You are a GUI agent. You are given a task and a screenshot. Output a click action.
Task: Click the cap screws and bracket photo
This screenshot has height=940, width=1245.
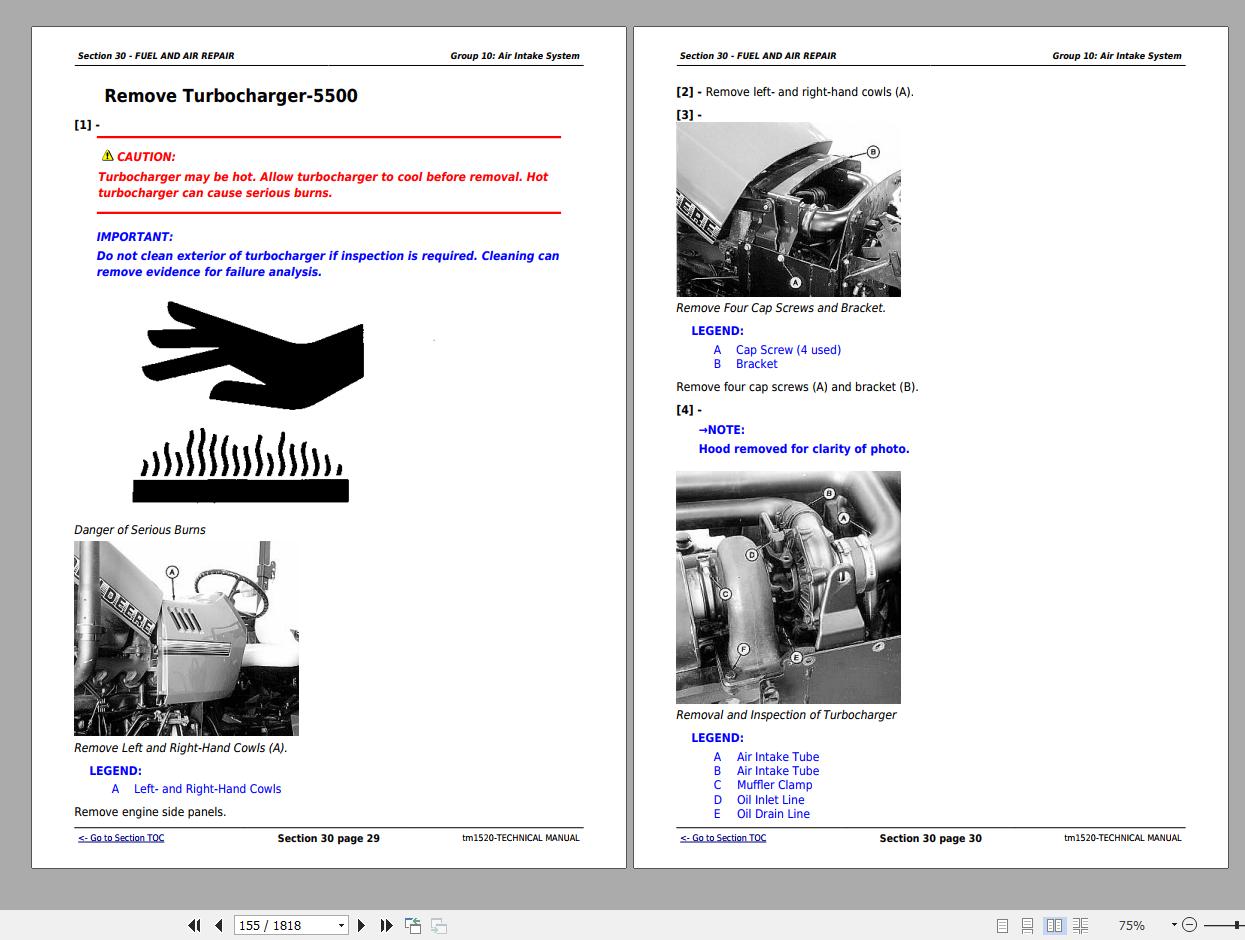[x=788, y=210]
